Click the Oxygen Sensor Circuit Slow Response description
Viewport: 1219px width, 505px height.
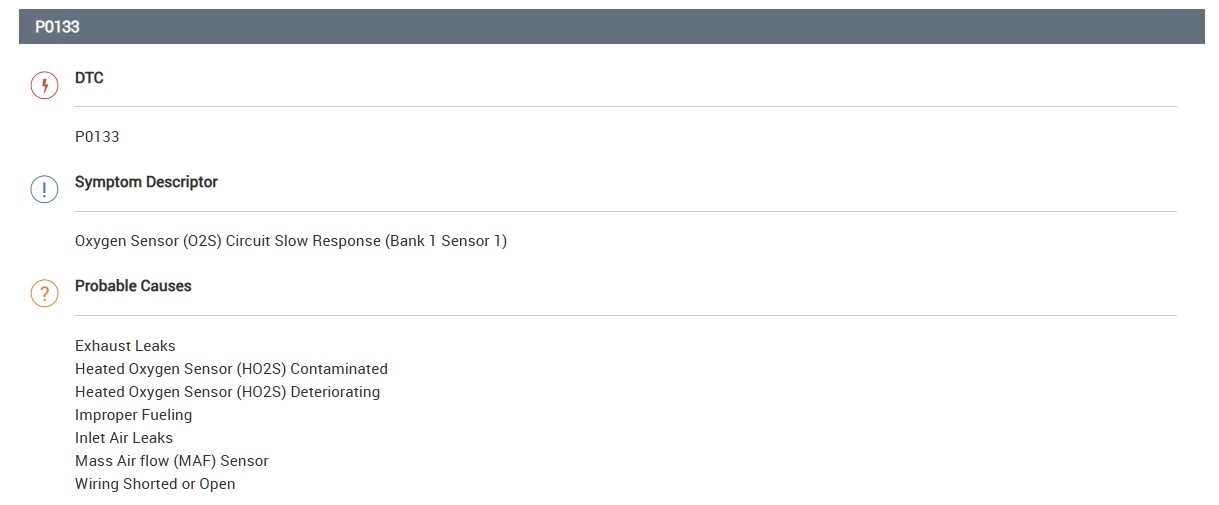(291, 241)
